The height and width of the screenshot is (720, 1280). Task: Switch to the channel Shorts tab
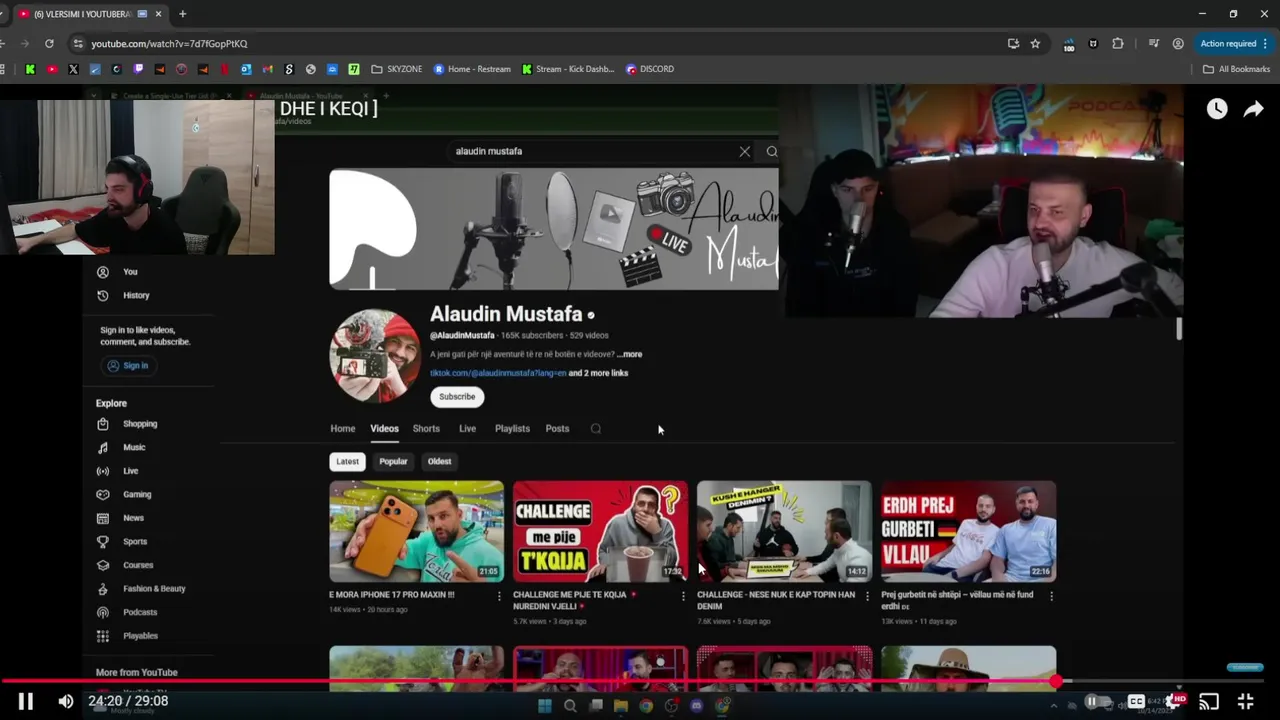coord(426,428)
